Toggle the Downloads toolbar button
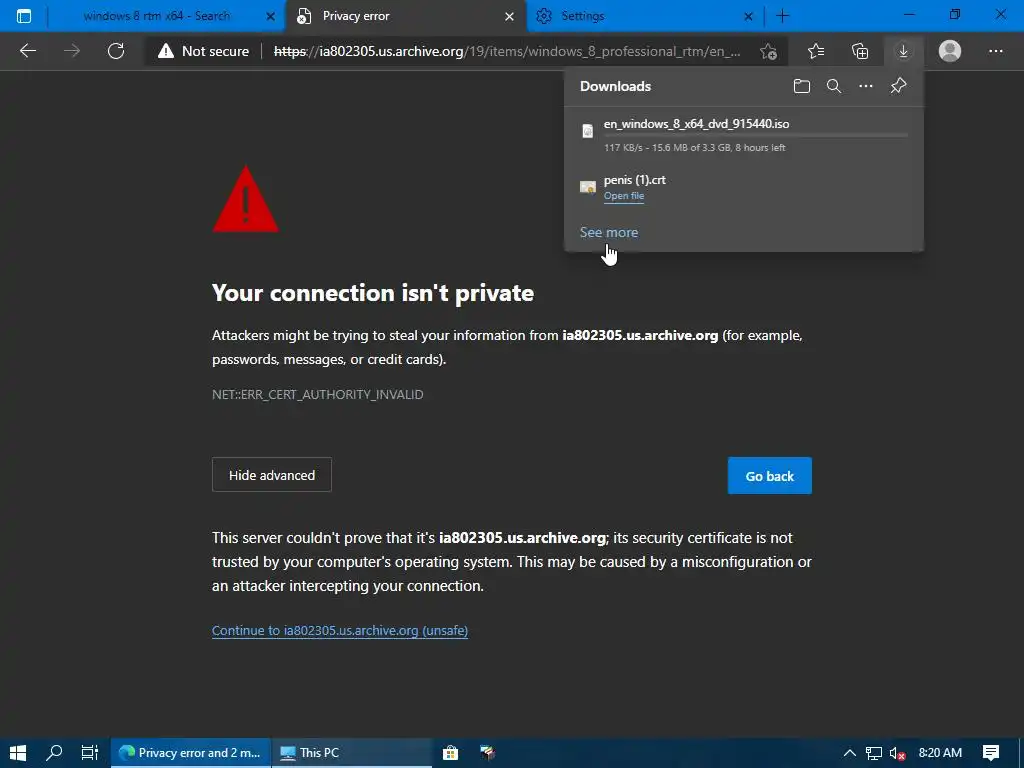This screenshot has height=768, width=1024. 903,51
